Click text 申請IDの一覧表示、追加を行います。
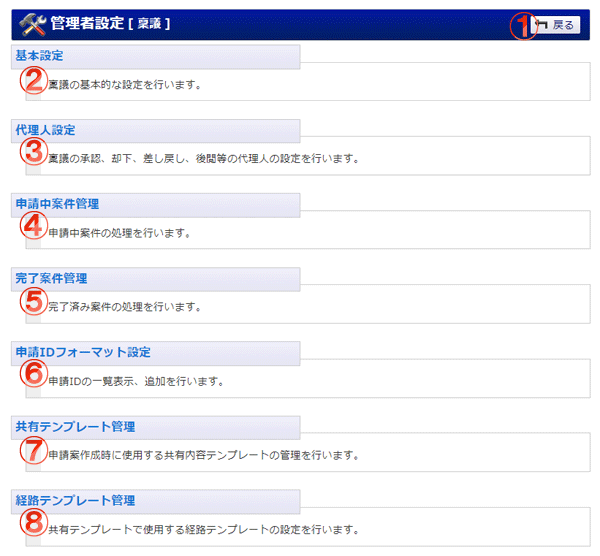This screenshot has width=600, height=556. [136, 382]
